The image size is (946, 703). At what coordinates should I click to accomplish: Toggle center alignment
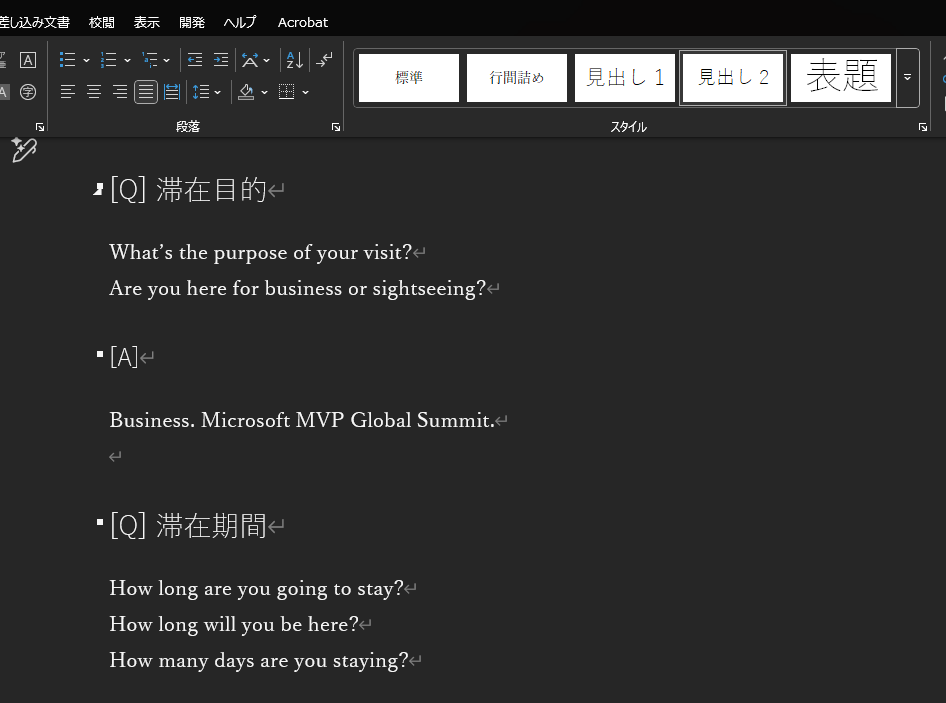[x=94, y=92]
